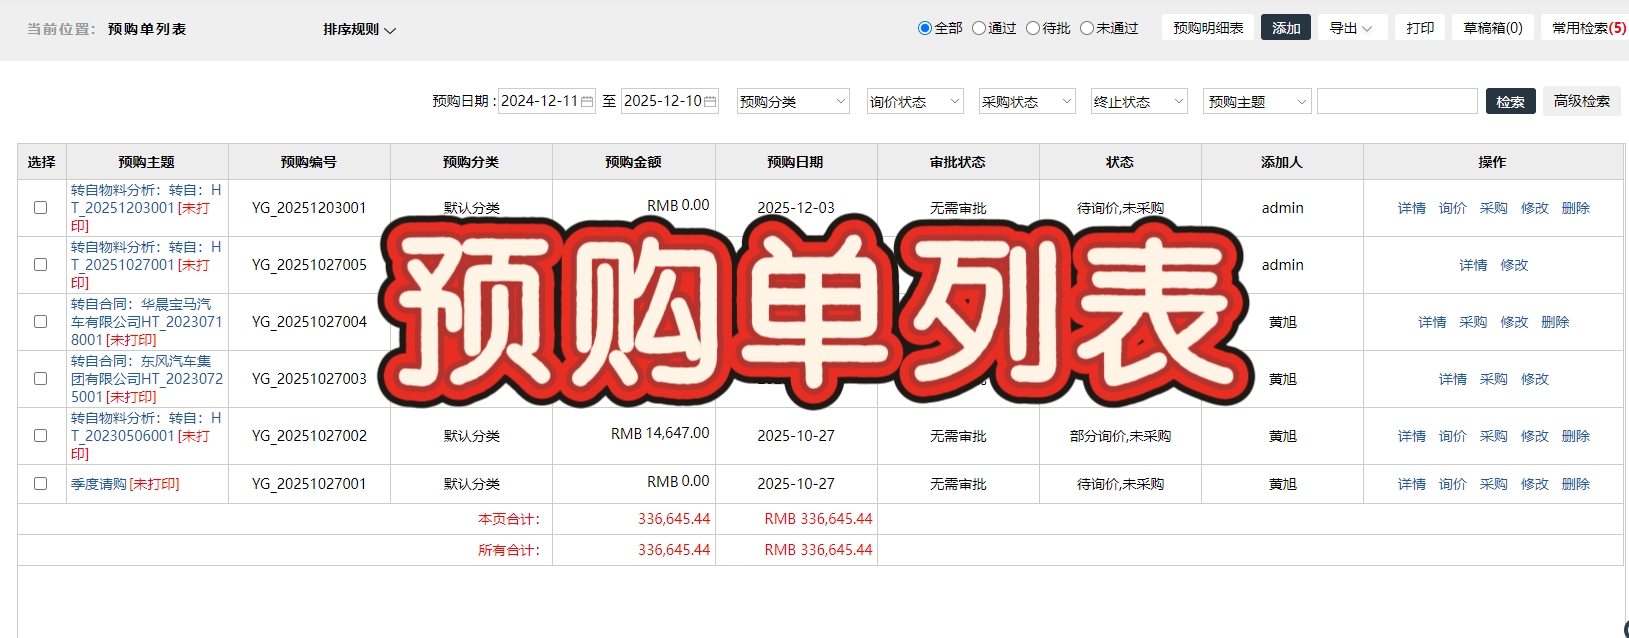Viewport: 1629px width, 638px height.
Task: Click 采购 for row YG_20251203001
Action: (1494, 208)
